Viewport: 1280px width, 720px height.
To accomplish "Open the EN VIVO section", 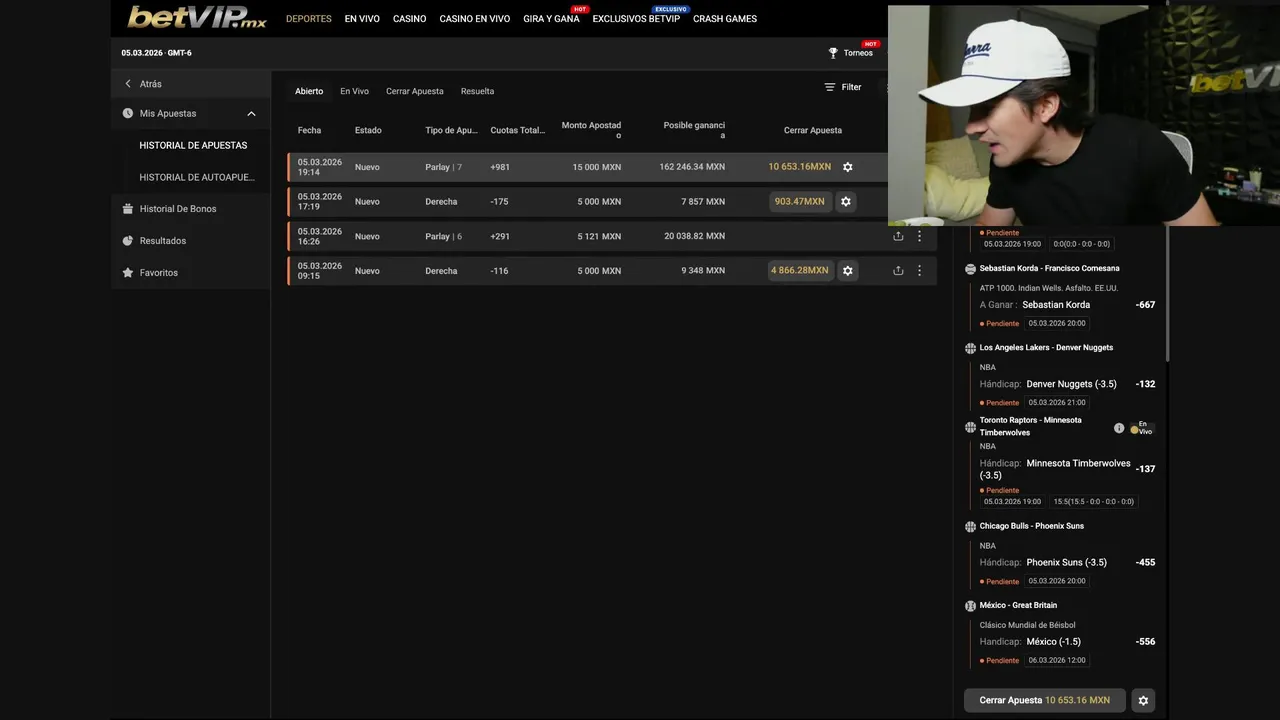I will [x=362, y=19].
